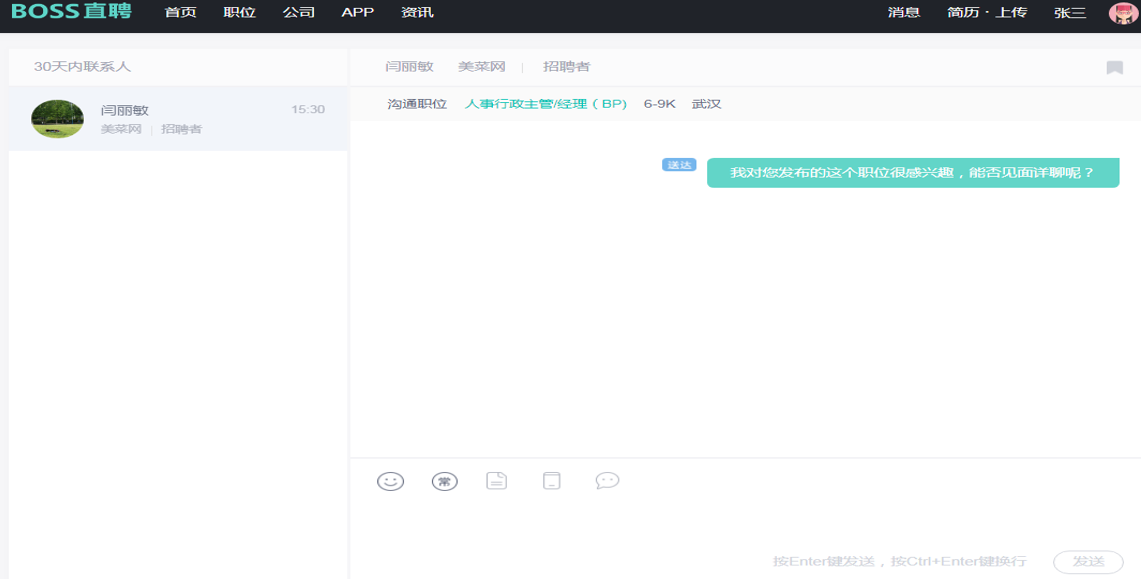Click the phone icon in chat toolbar
1141x579 pixels.
[551, 481]
